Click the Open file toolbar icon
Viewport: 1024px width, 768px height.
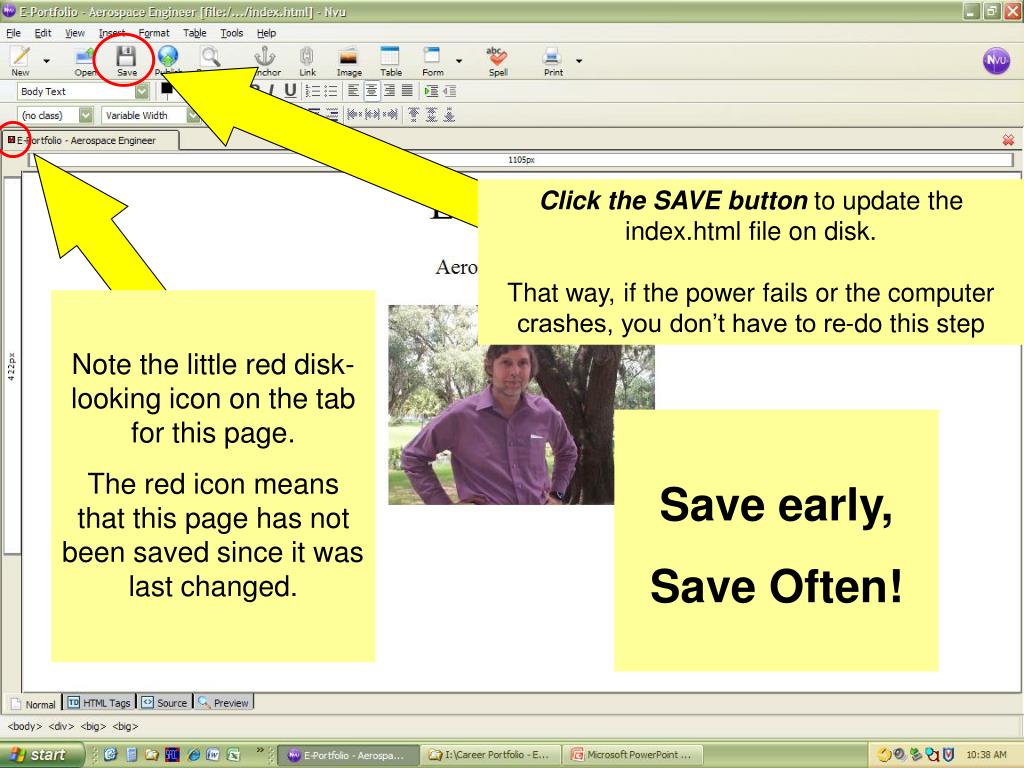coord(85,59)
